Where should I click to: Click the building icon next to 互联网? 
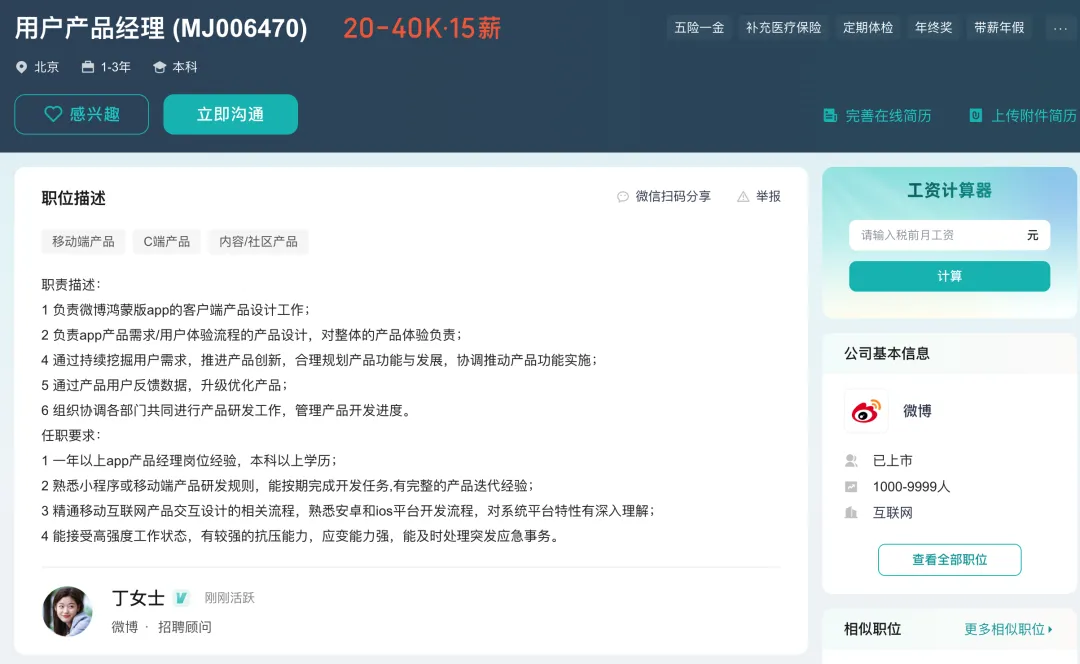(x=851, y=512)
